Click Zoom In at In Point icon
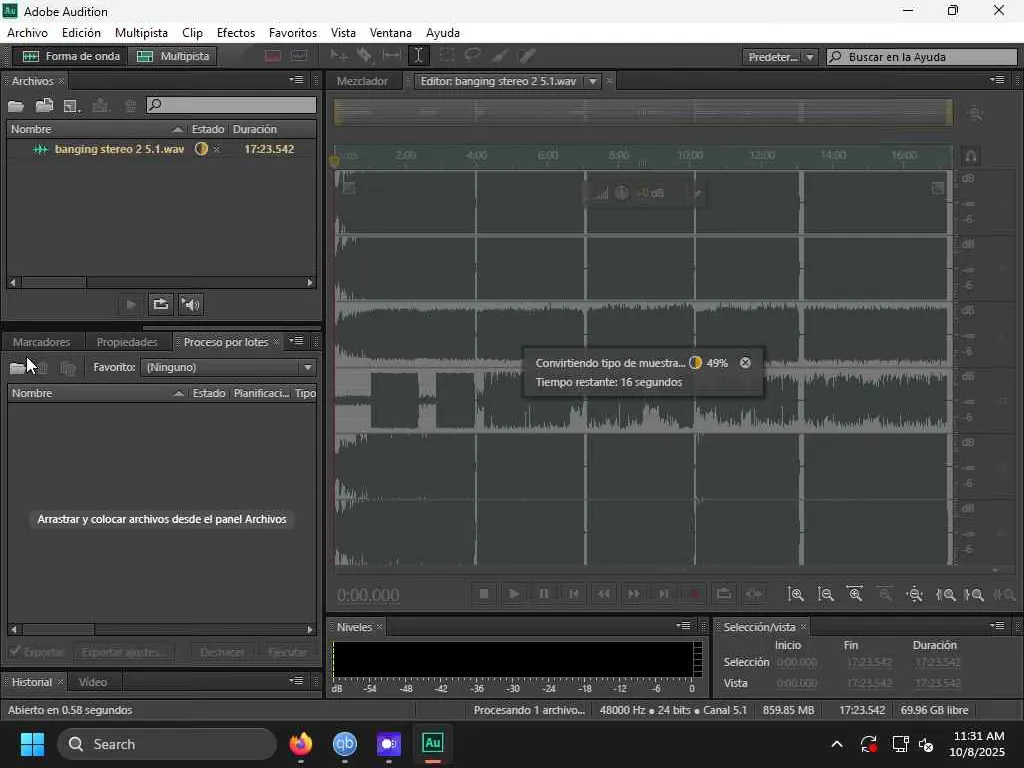The width and height of the screenshot is (1024, 768). [x=946, y=594]
